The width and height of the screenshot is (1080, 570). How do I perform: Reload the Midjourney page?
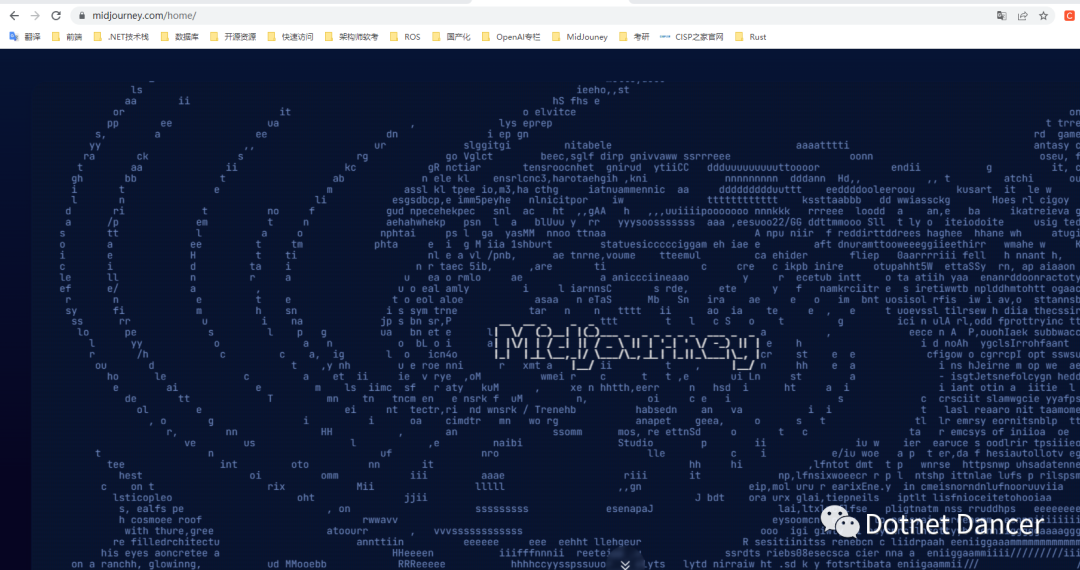click(56, 15)
